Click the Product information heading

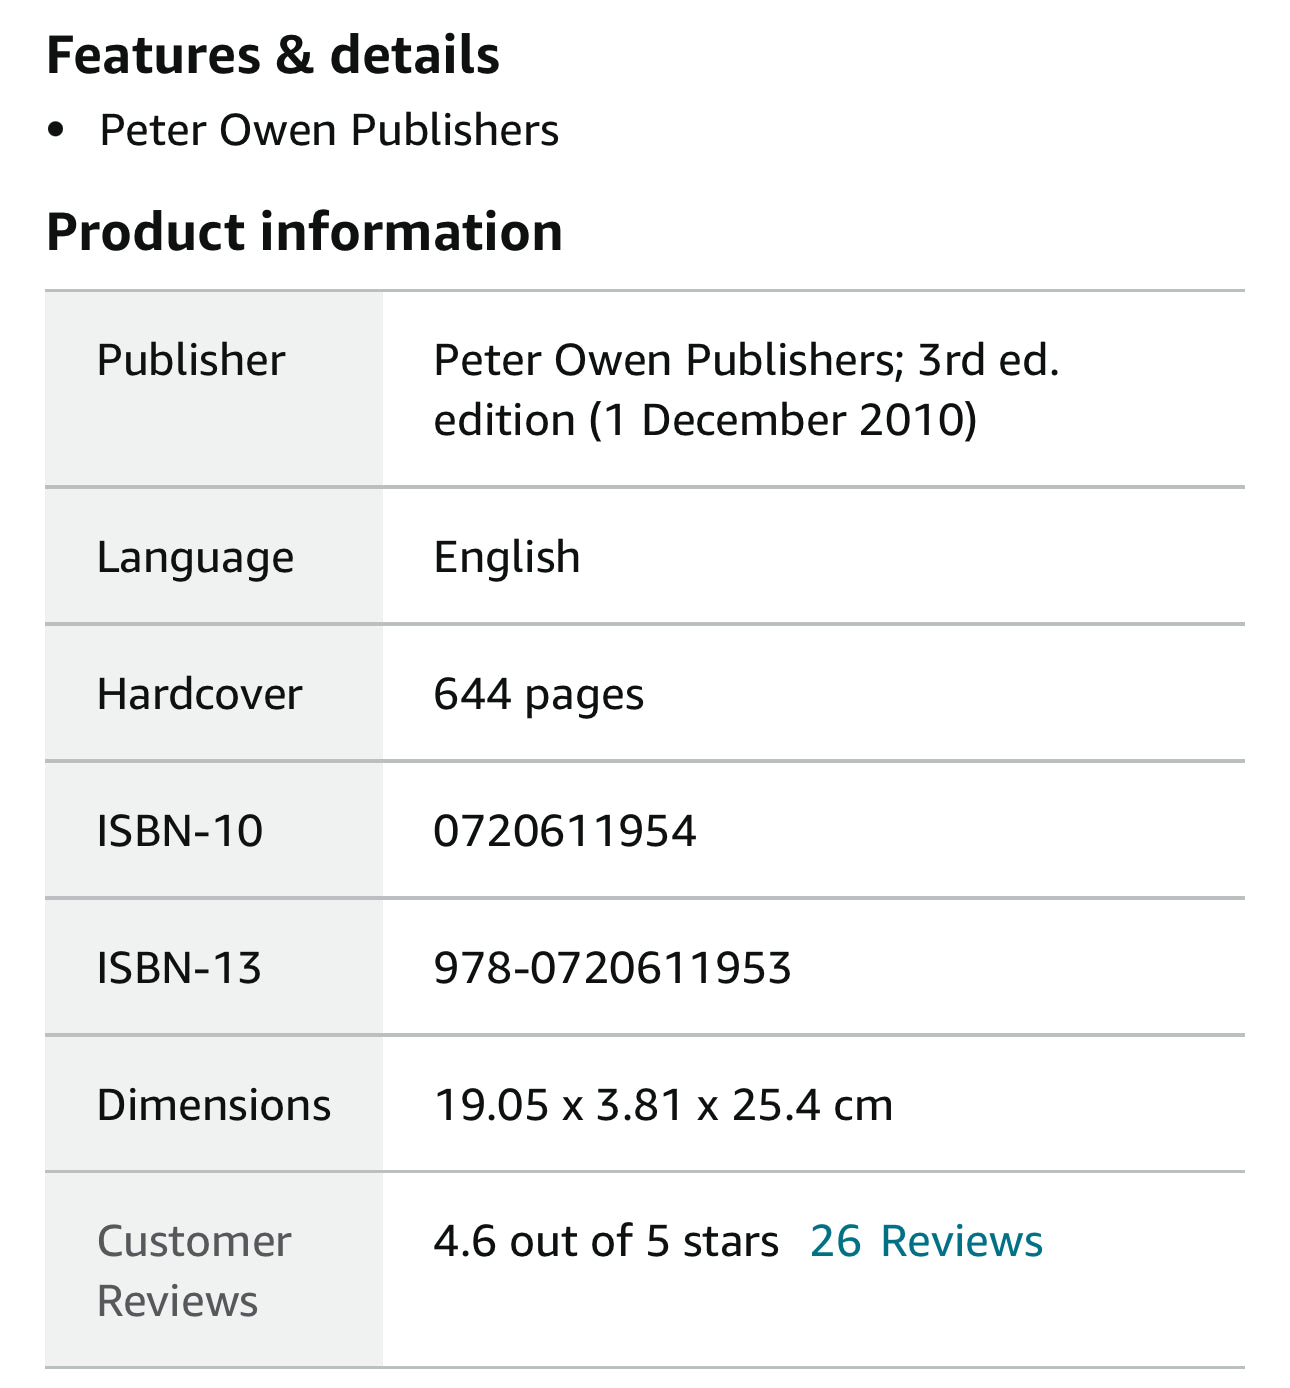point(304,232)
